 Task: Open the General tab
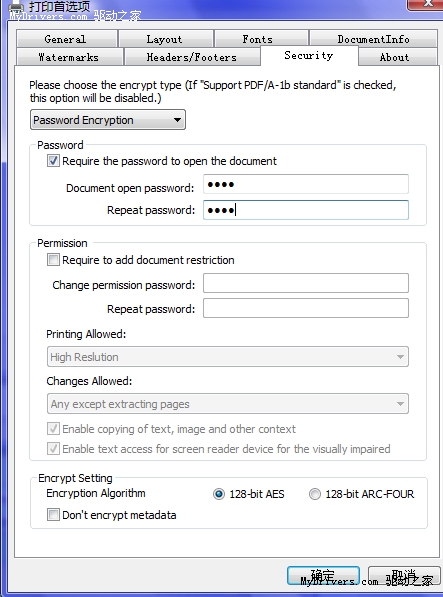tap(67, 38)
